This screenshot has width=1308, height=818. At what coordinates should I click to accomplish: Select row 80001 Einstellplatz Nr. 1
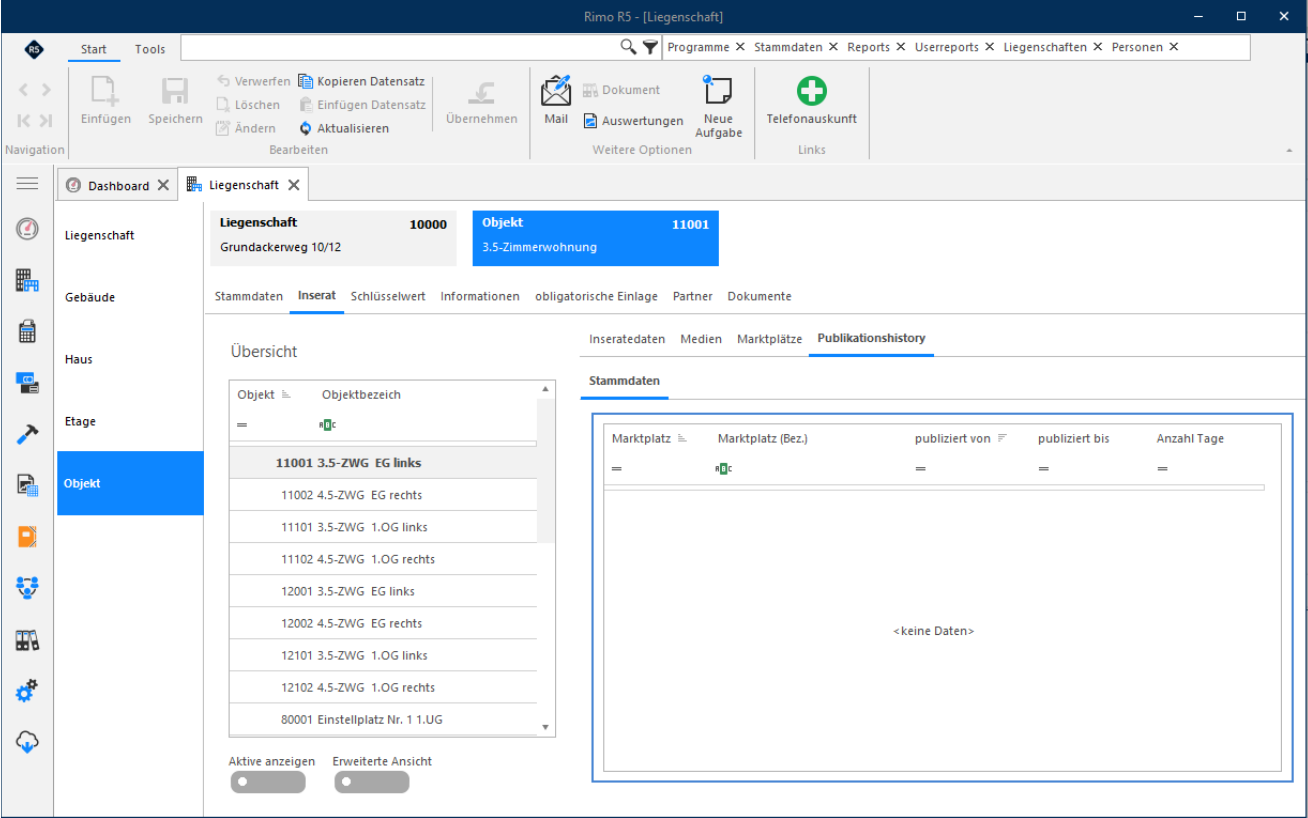(383, 719)
